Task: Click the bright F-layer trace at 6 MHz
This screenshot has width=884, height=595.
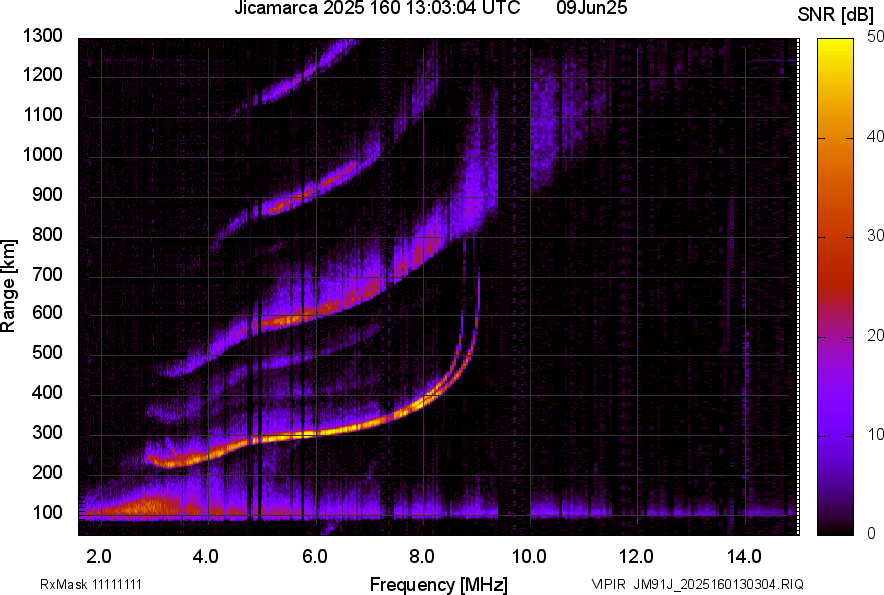Action: (x=316, y=434)
